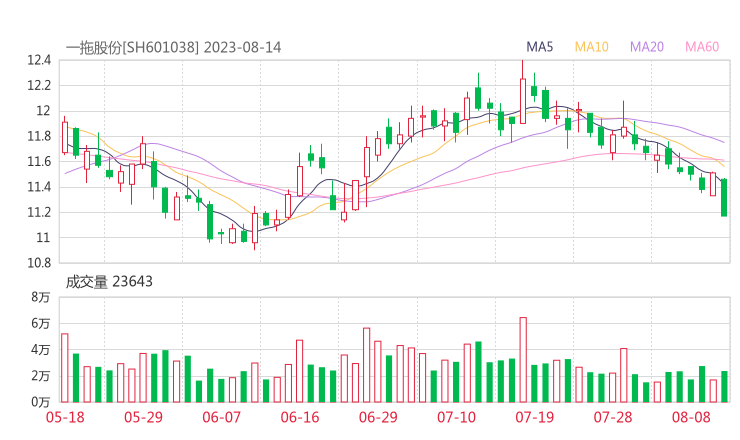Click the MA10 legend label
Image resolution: width=740 pixels, height=440 pixels.
pos(591,47)
